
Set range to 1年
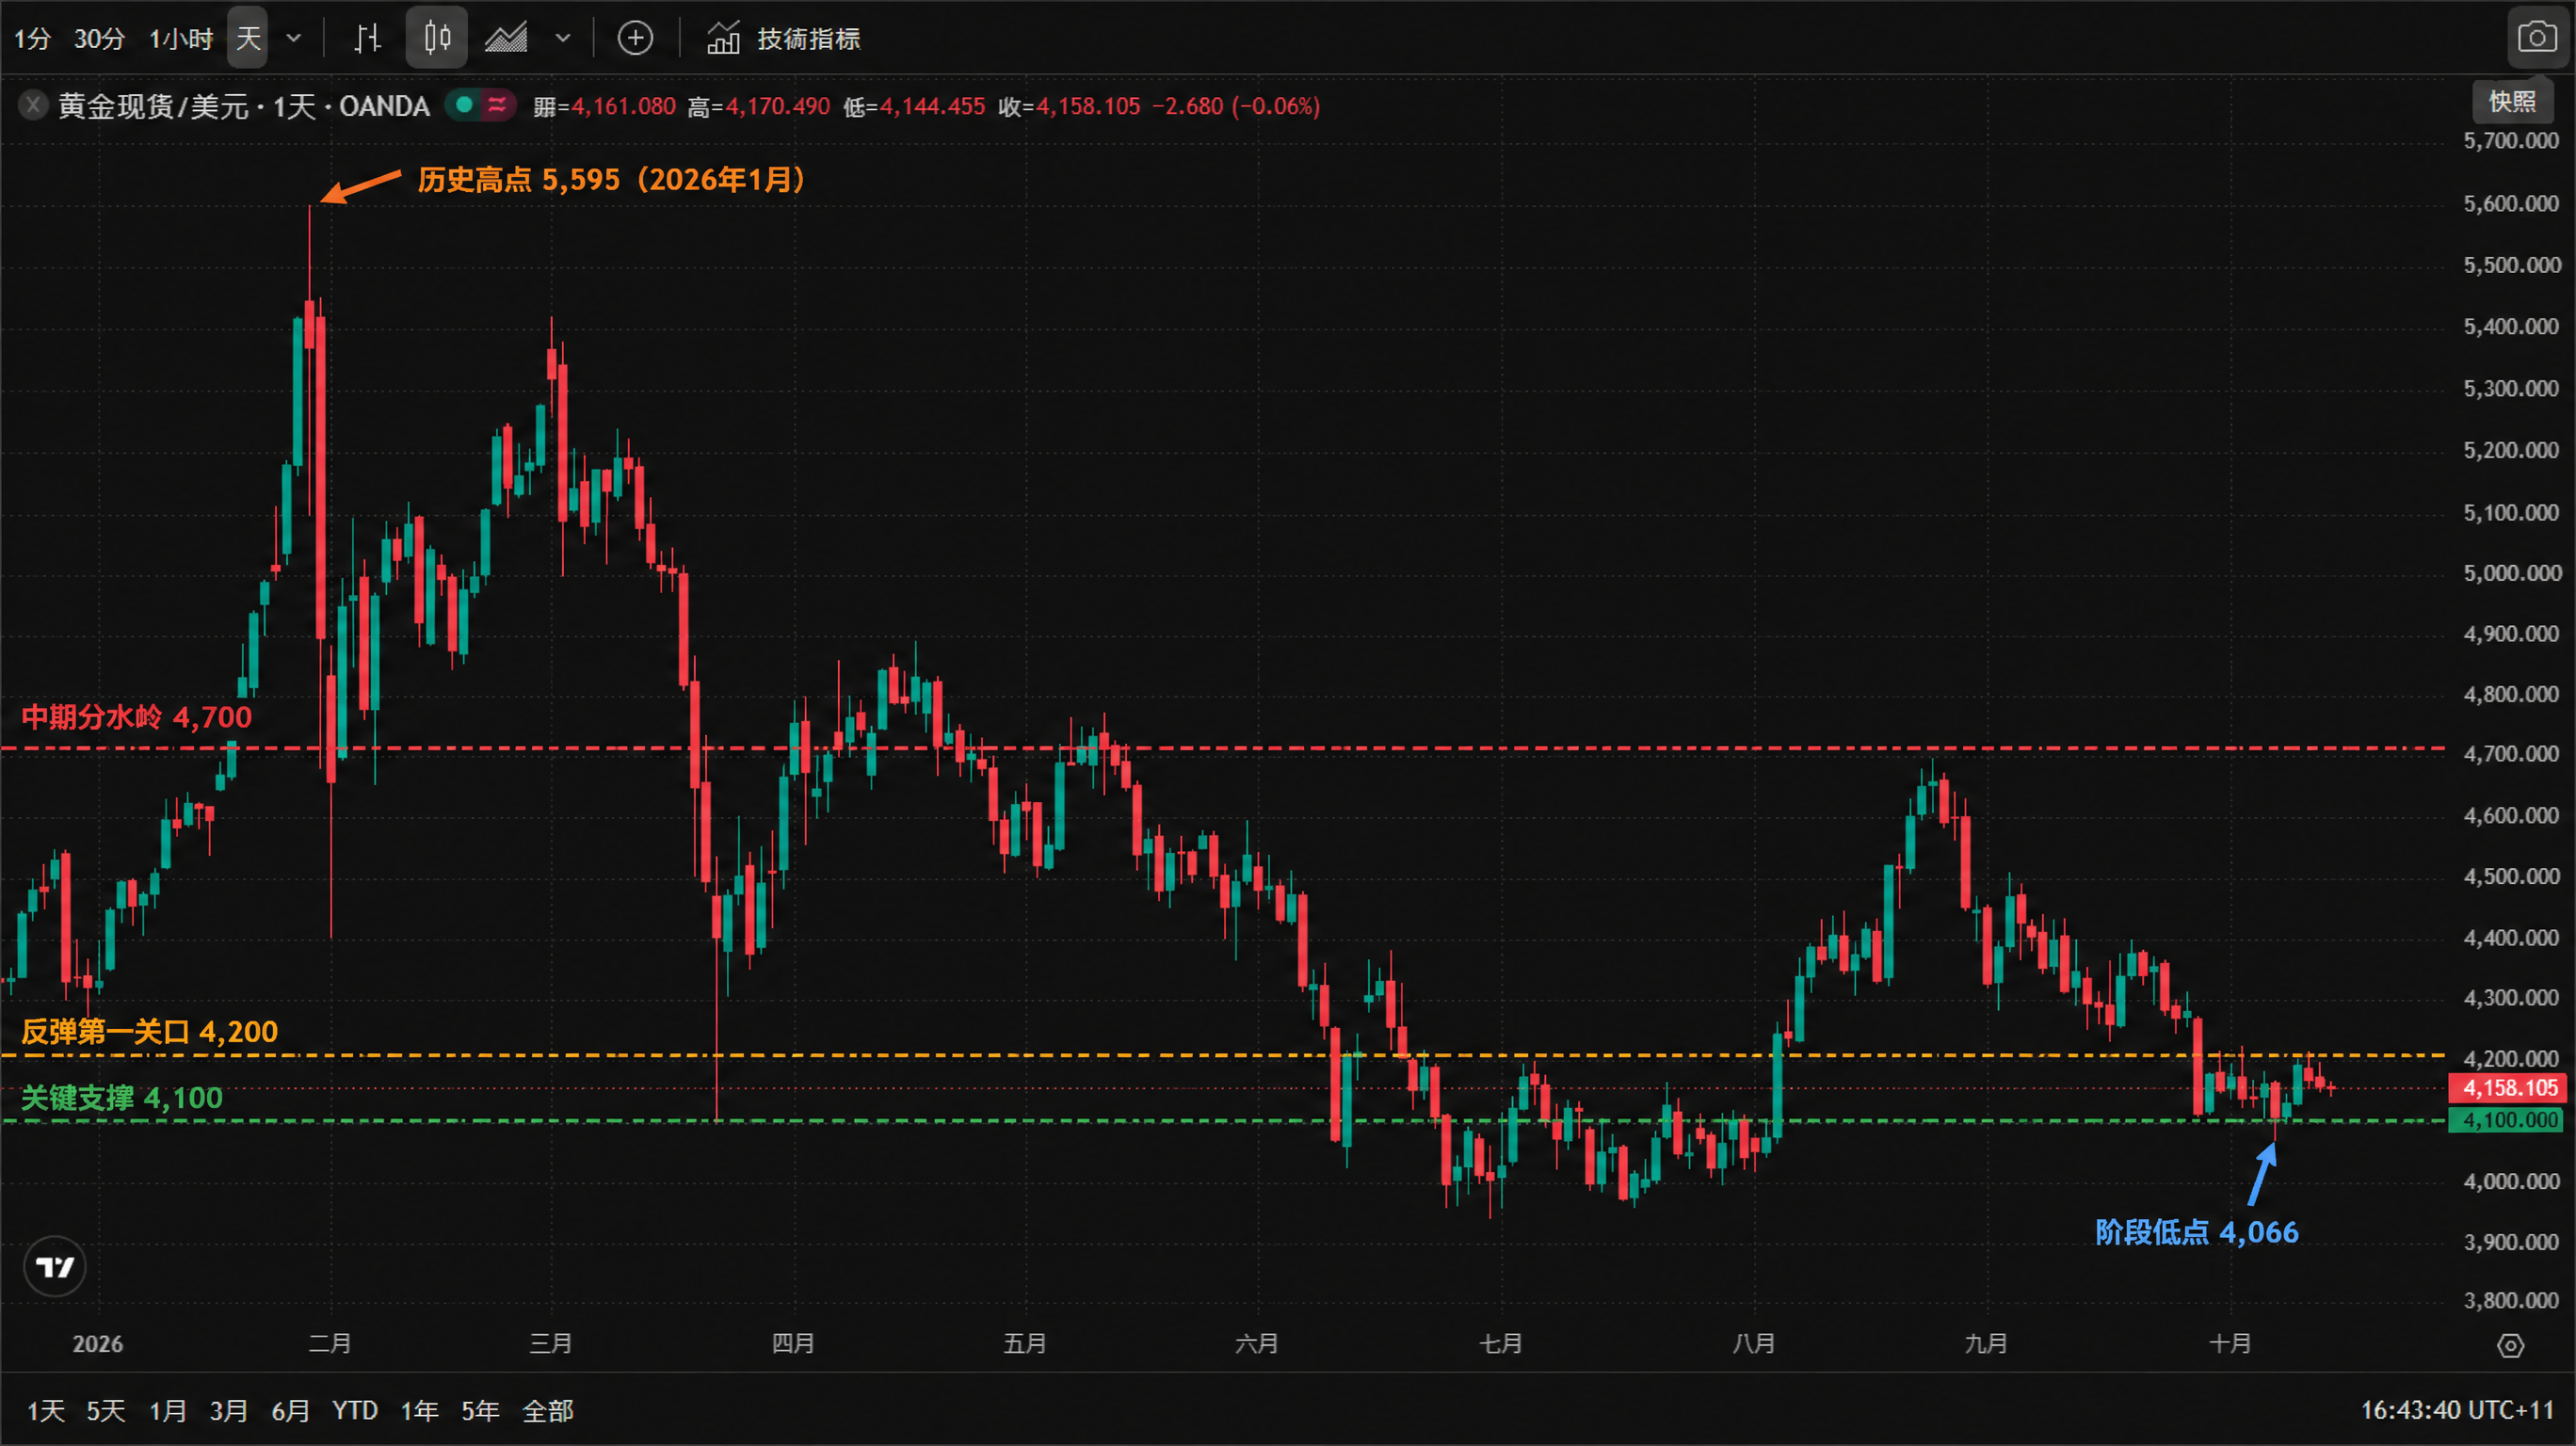point(420,1411)
